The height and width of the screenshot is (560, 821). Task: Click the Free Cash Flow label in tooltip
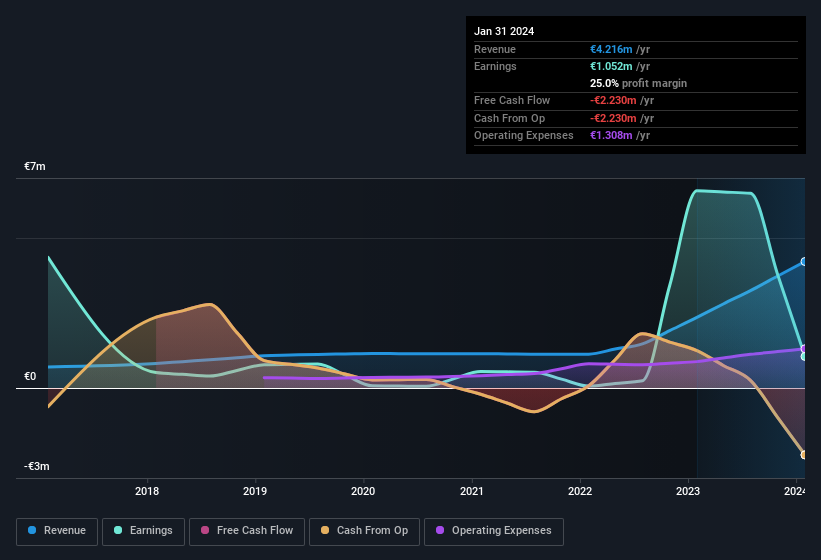[x=512, y=100]
